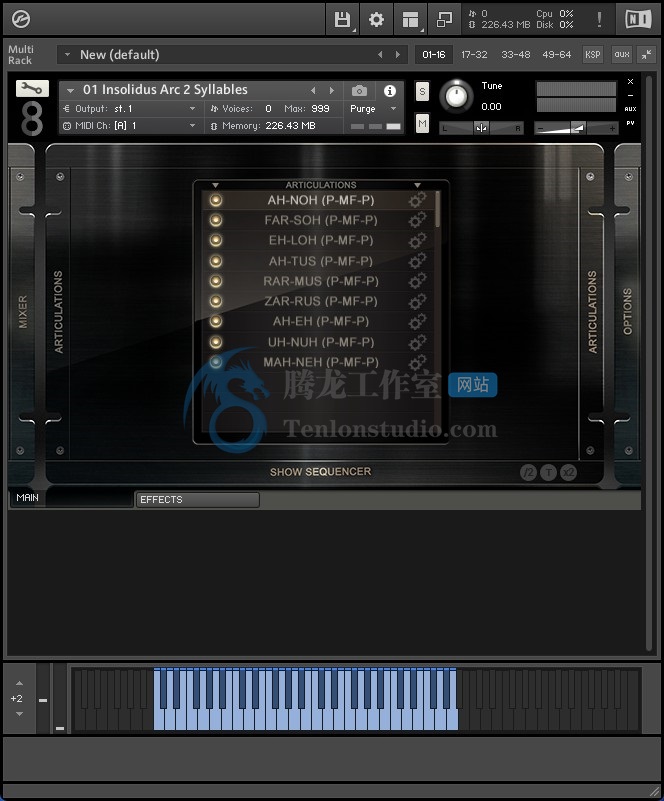Open snapshot camera view
Image resolution: width=664 pixels, height=801 pixels.
click(x=359, y=91)
